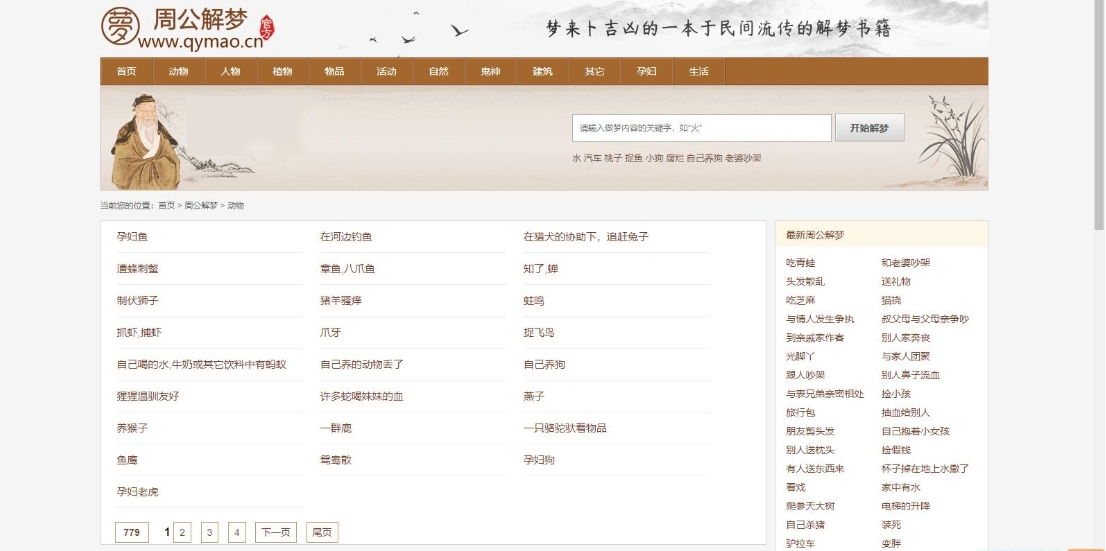Open the 自己养的动物丢了 entry
Screen dimensions: 1106x551
pyautogui.click(x=362, y=365)
